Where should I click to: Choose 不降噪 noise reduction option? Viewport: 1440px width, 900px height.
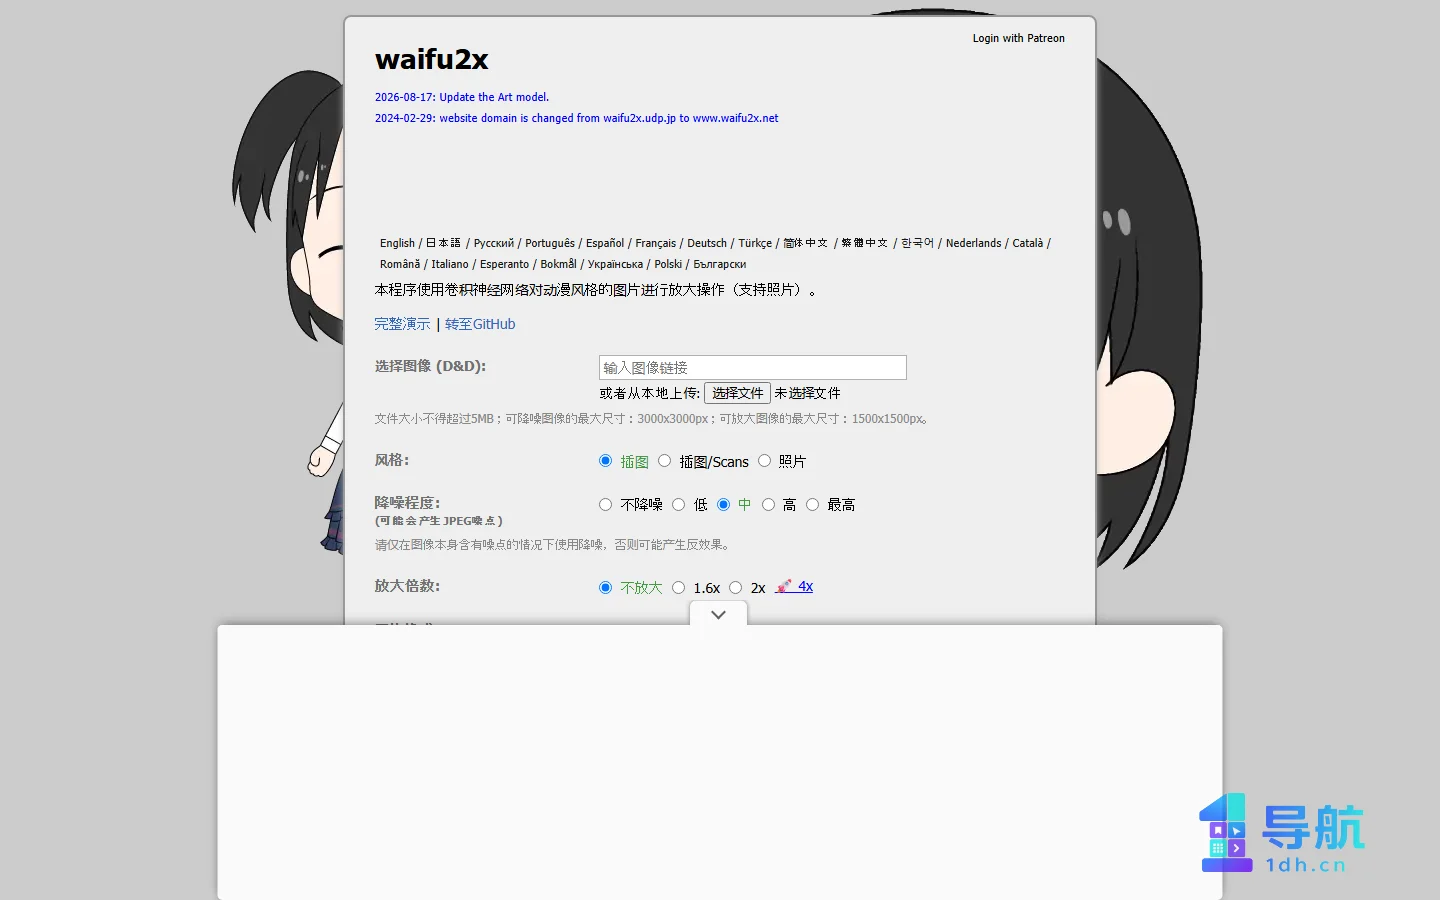(605, 505)
